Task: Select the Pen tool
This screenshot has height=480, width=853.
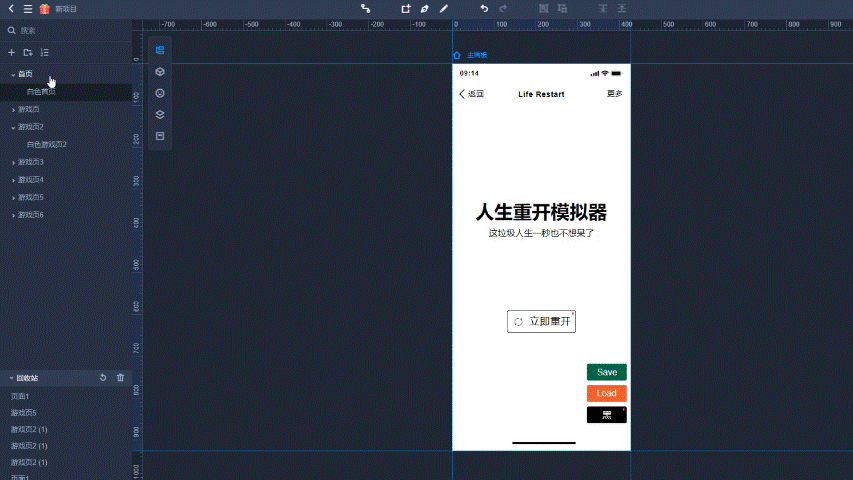Action: tap(424, 9)
